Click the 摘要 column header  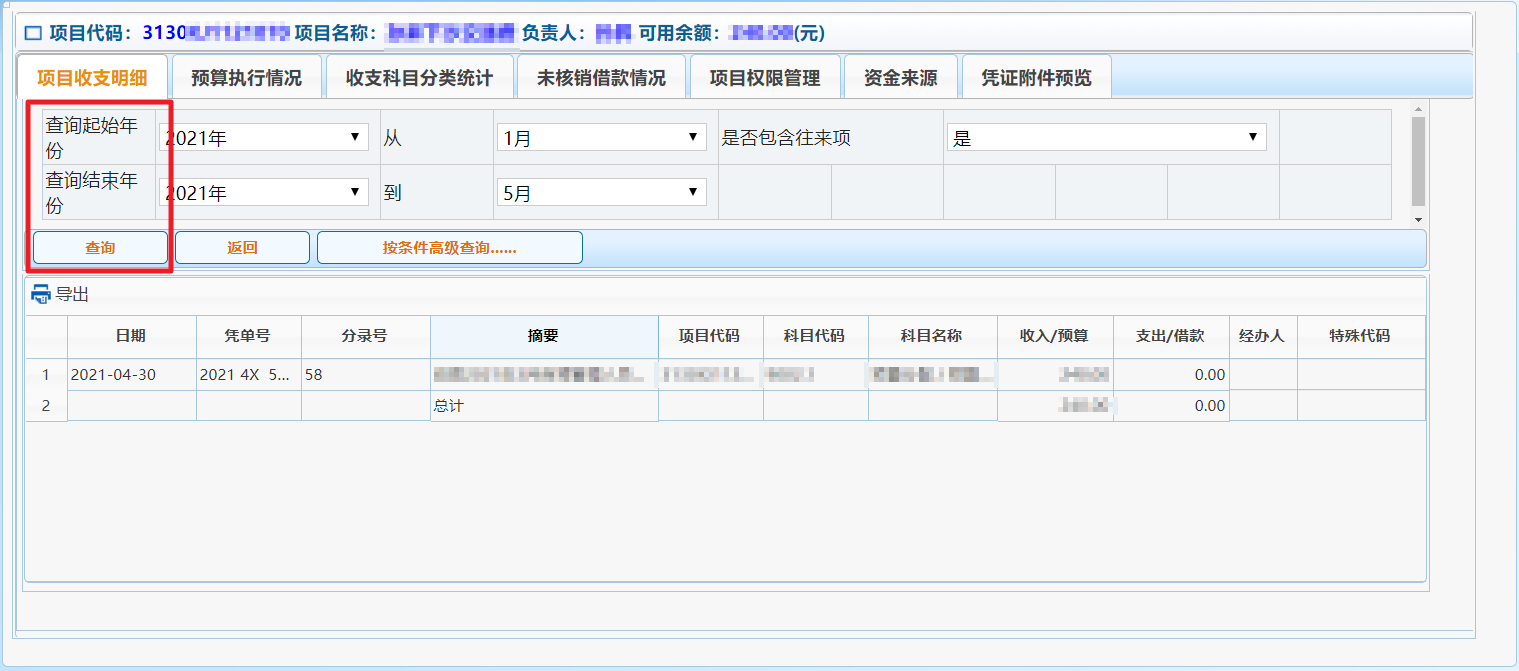click(543, 336)
